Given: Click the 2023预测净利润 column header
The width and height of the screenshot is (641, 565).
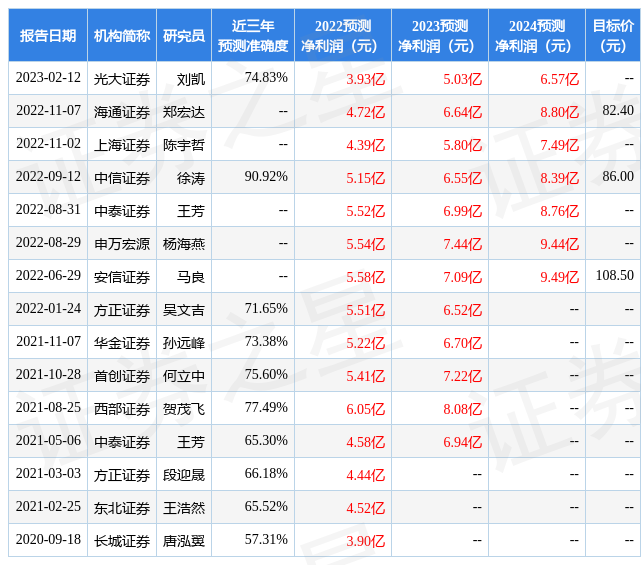Looking at the screenshot, I should 440,35.
